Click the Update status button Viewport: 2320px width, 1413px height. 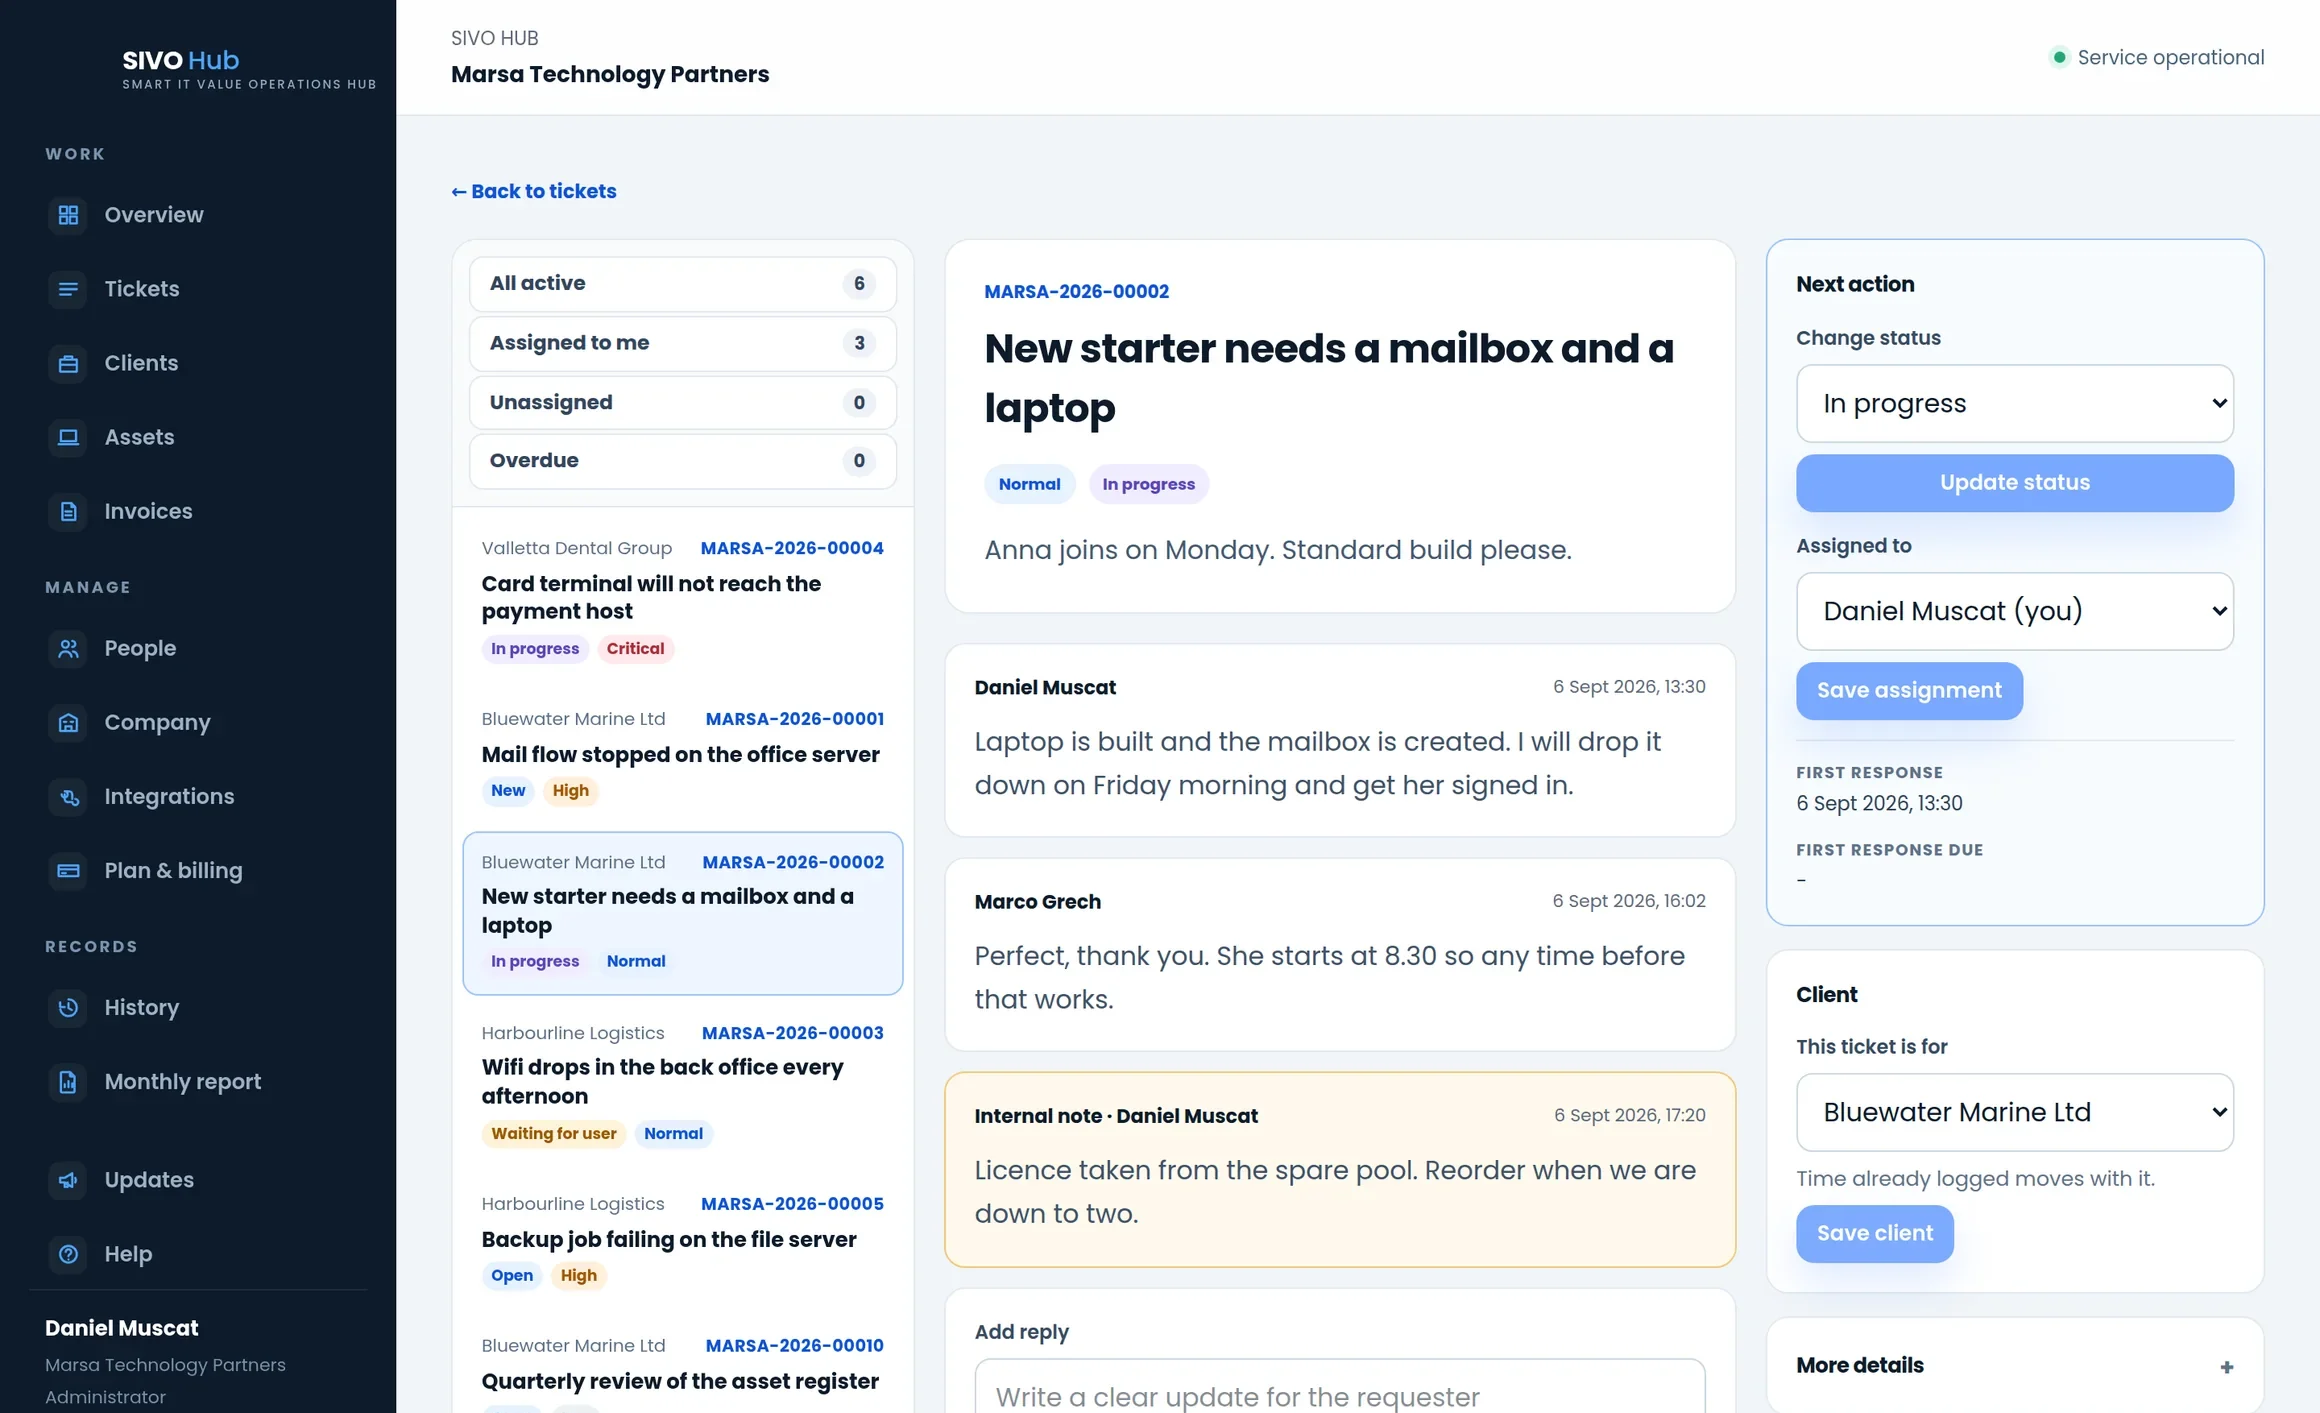point(2014,483)
